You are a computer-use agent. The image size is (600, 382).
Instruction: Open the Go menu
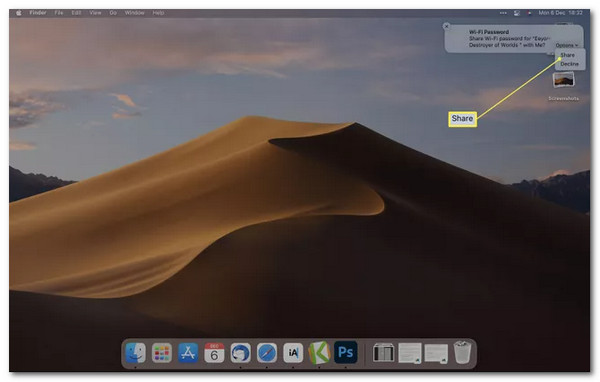113,13
